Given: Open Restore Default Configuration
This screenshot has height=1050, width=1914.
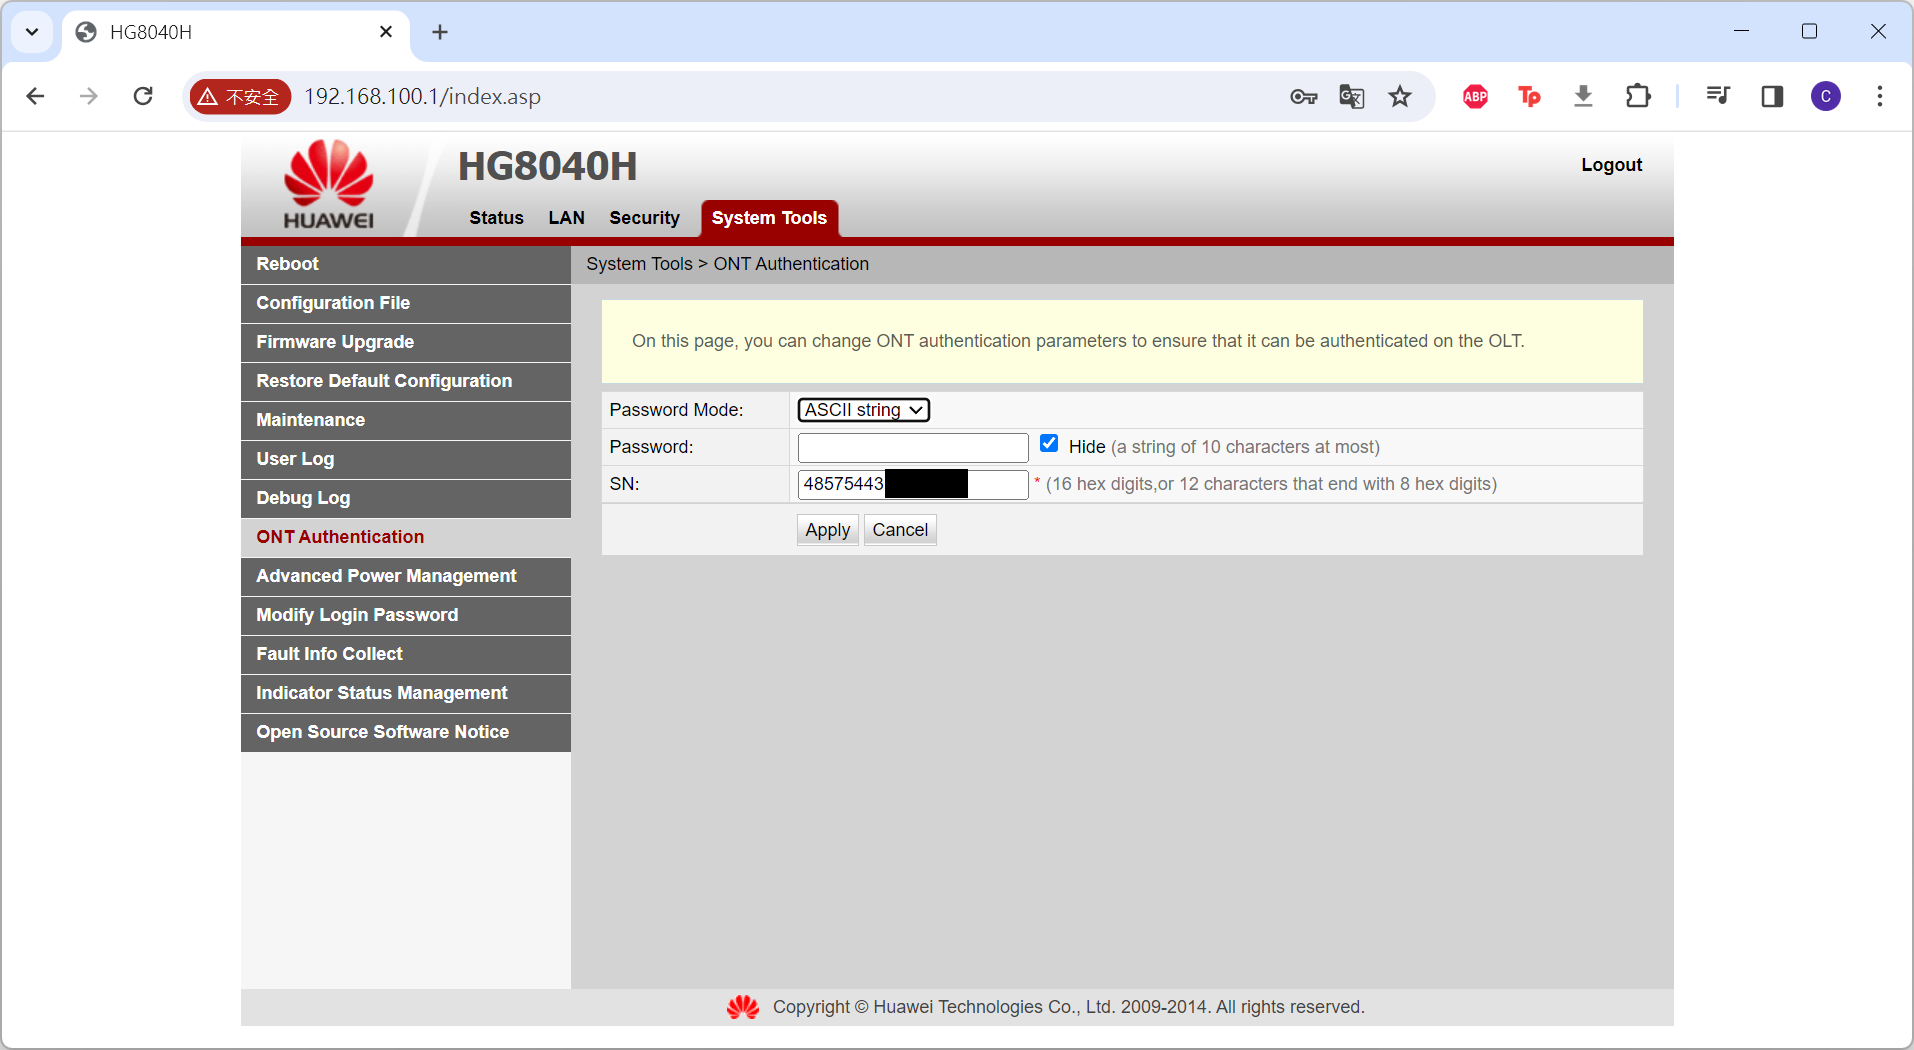Looking at the screenshot, I should pos(406,381).
